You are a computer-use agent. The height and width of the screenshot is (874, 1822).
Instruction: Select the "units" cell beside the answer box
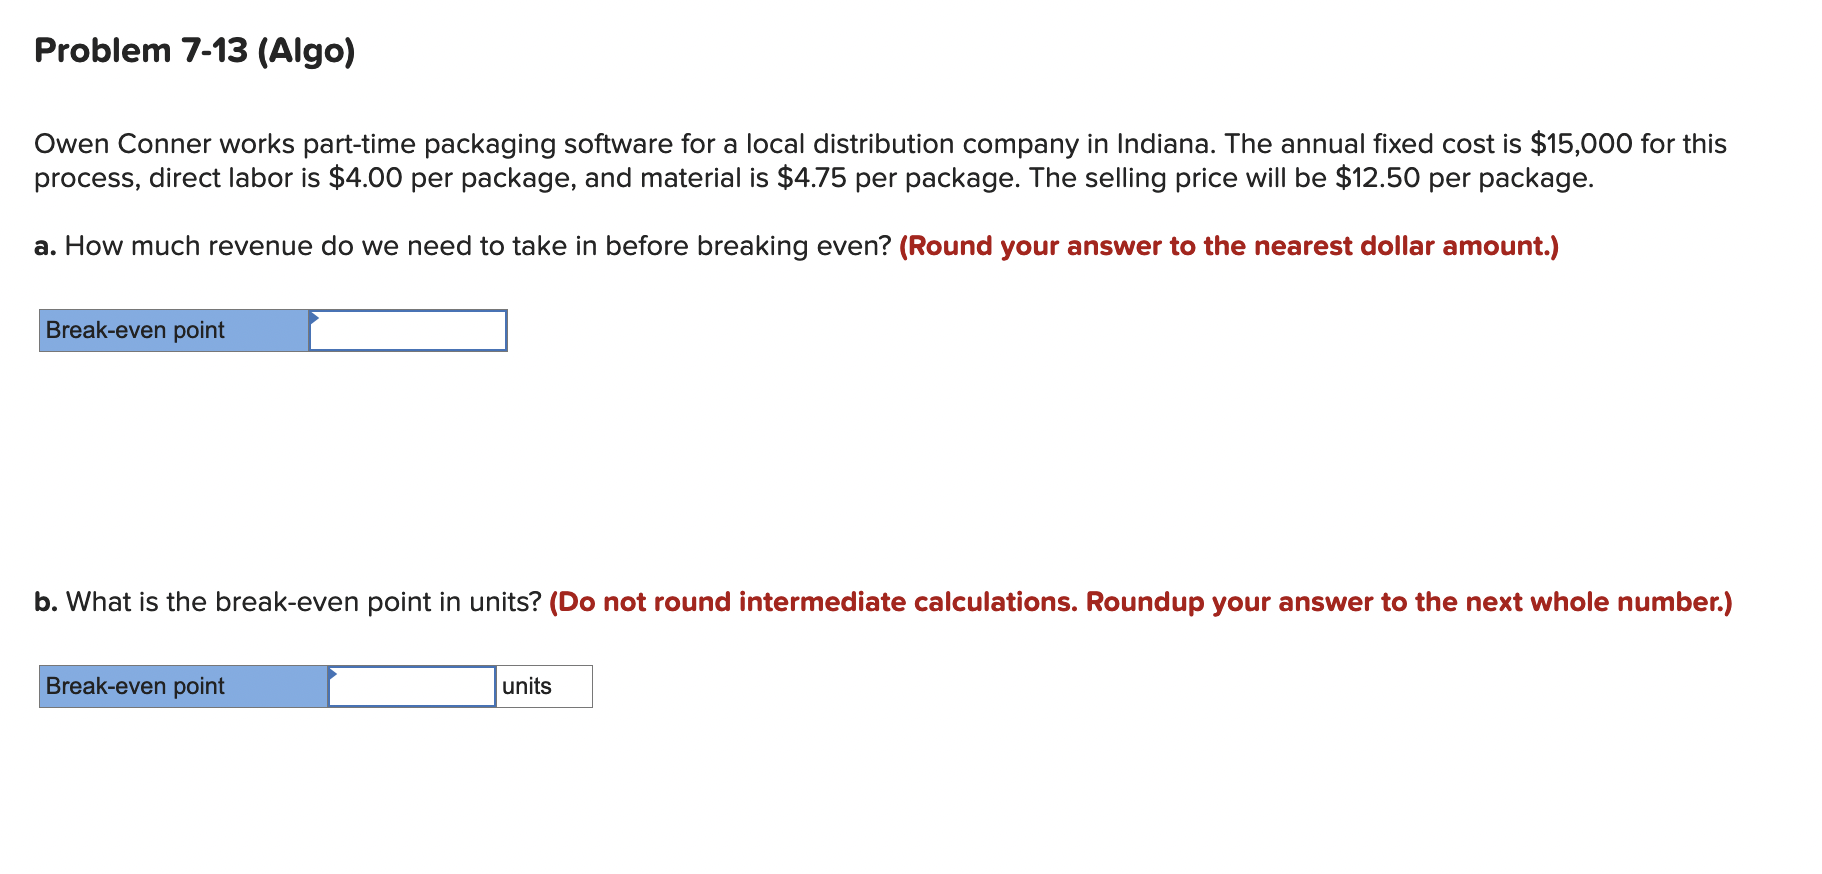coord(544,687)
